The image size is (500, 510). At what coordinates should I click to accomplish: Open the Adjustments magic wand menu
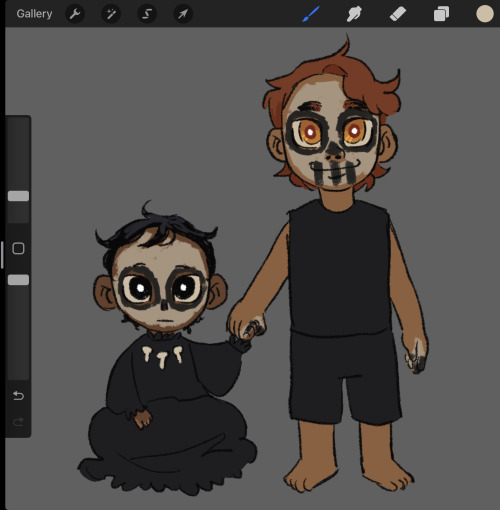111,14
